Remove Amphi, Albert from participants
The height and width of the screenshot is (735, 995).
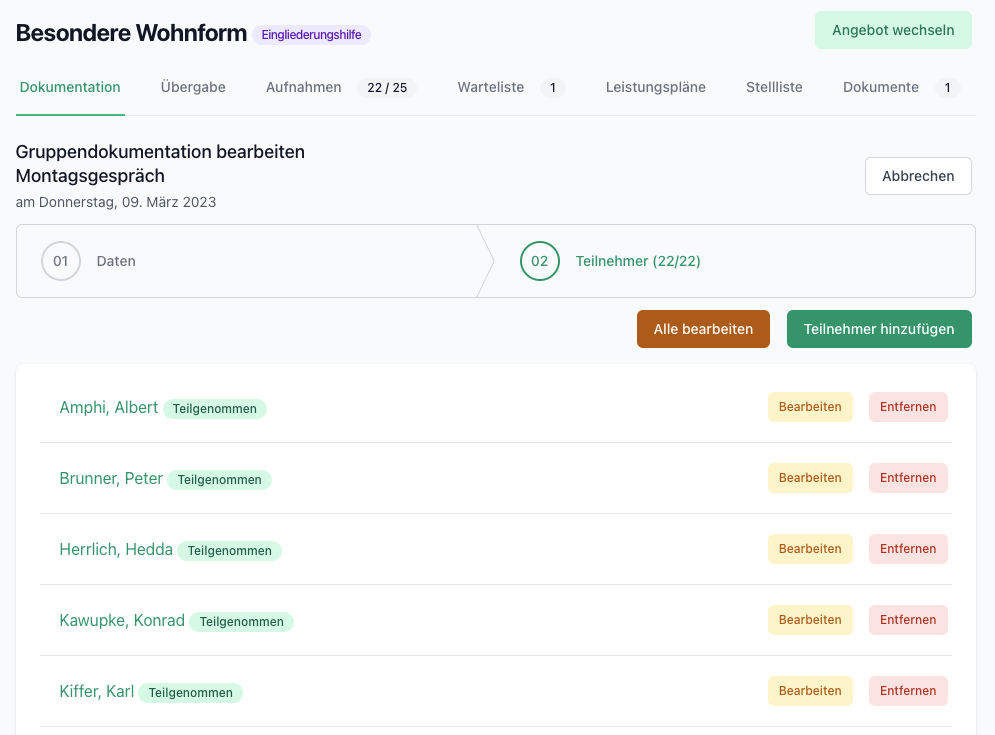908,407
